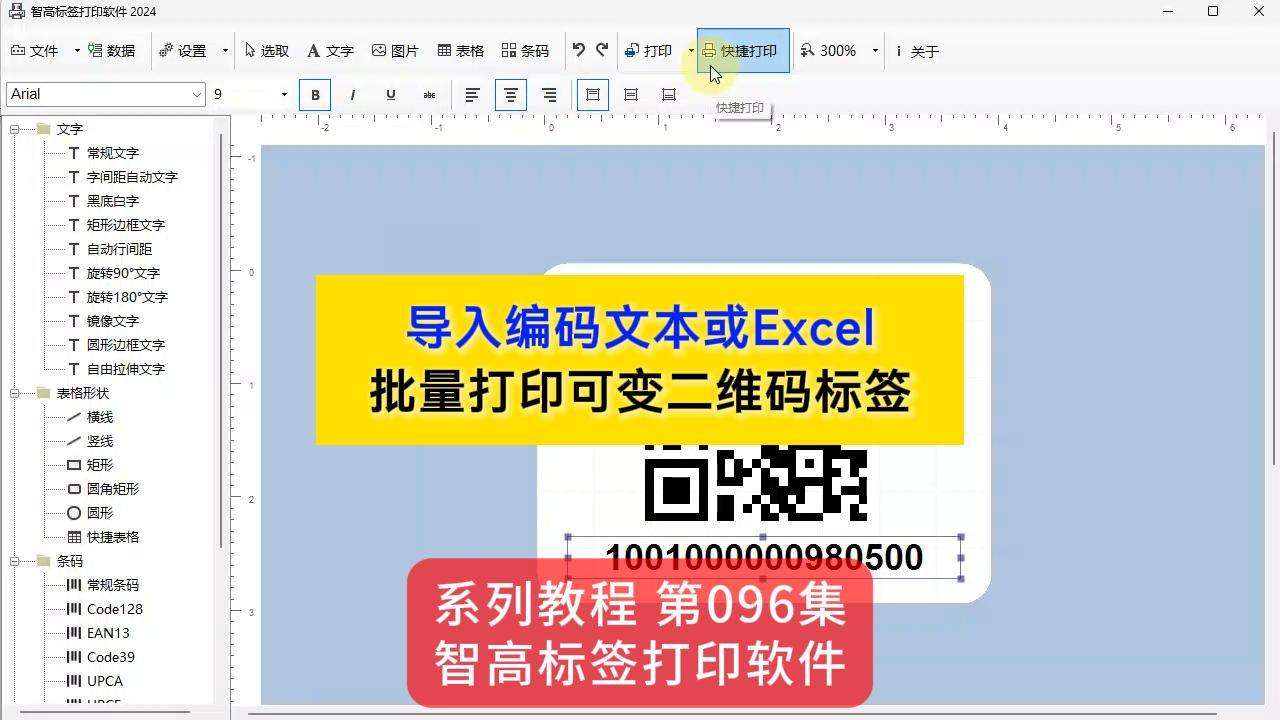Start 快捷打印 quick print

tap(742, 50)
